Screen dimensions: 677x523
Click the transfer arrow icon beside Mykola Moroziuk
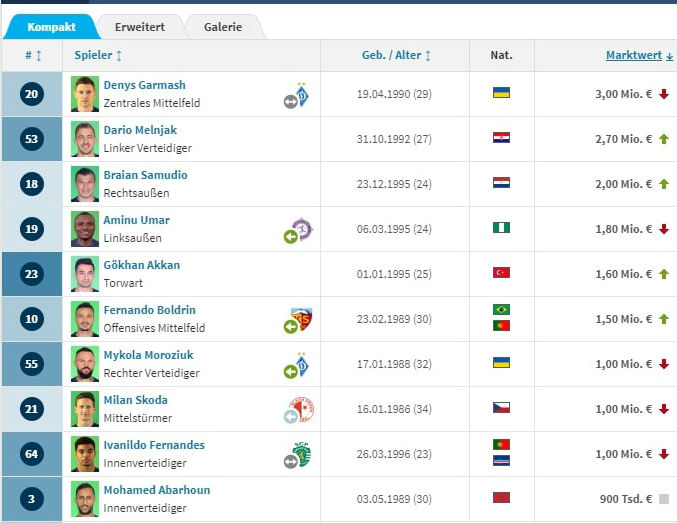pyautogui.click(x=291, y=371)
